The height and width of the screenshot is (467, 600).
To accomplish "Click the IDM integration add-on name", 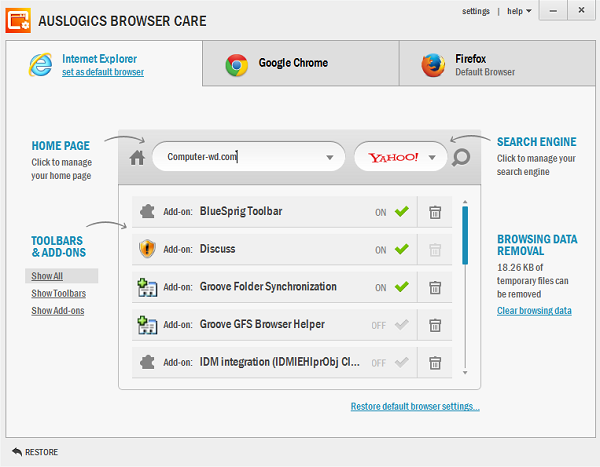I will (x=280, y=362).
